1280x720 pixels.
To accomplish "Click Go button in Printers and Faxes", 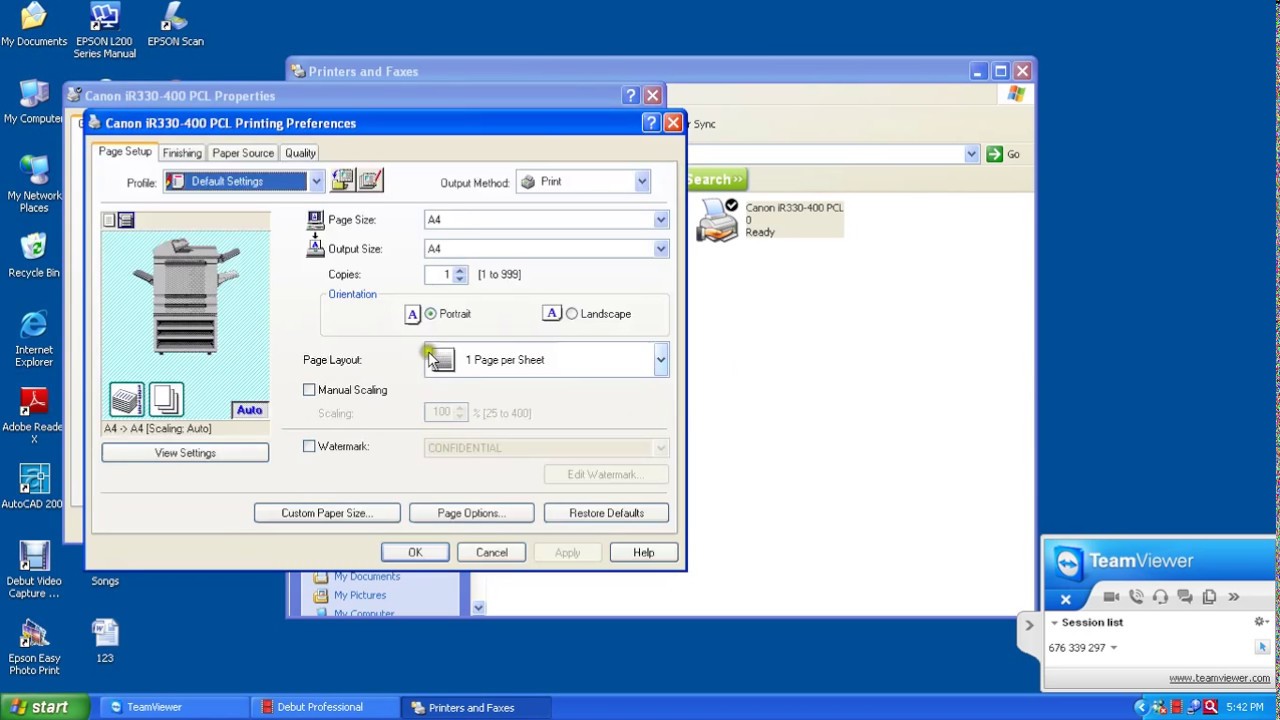I will (1003, 154).
